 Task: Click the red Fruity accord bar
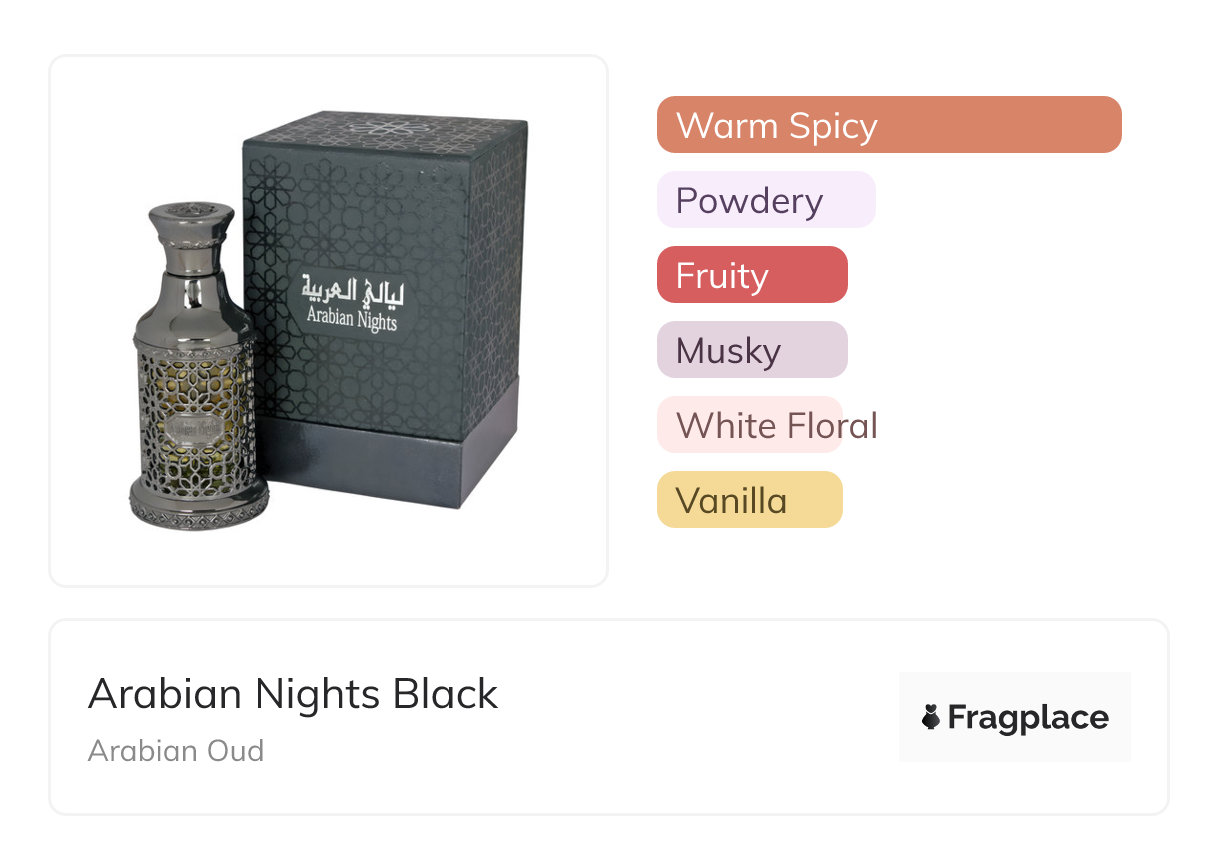(752, 275)
